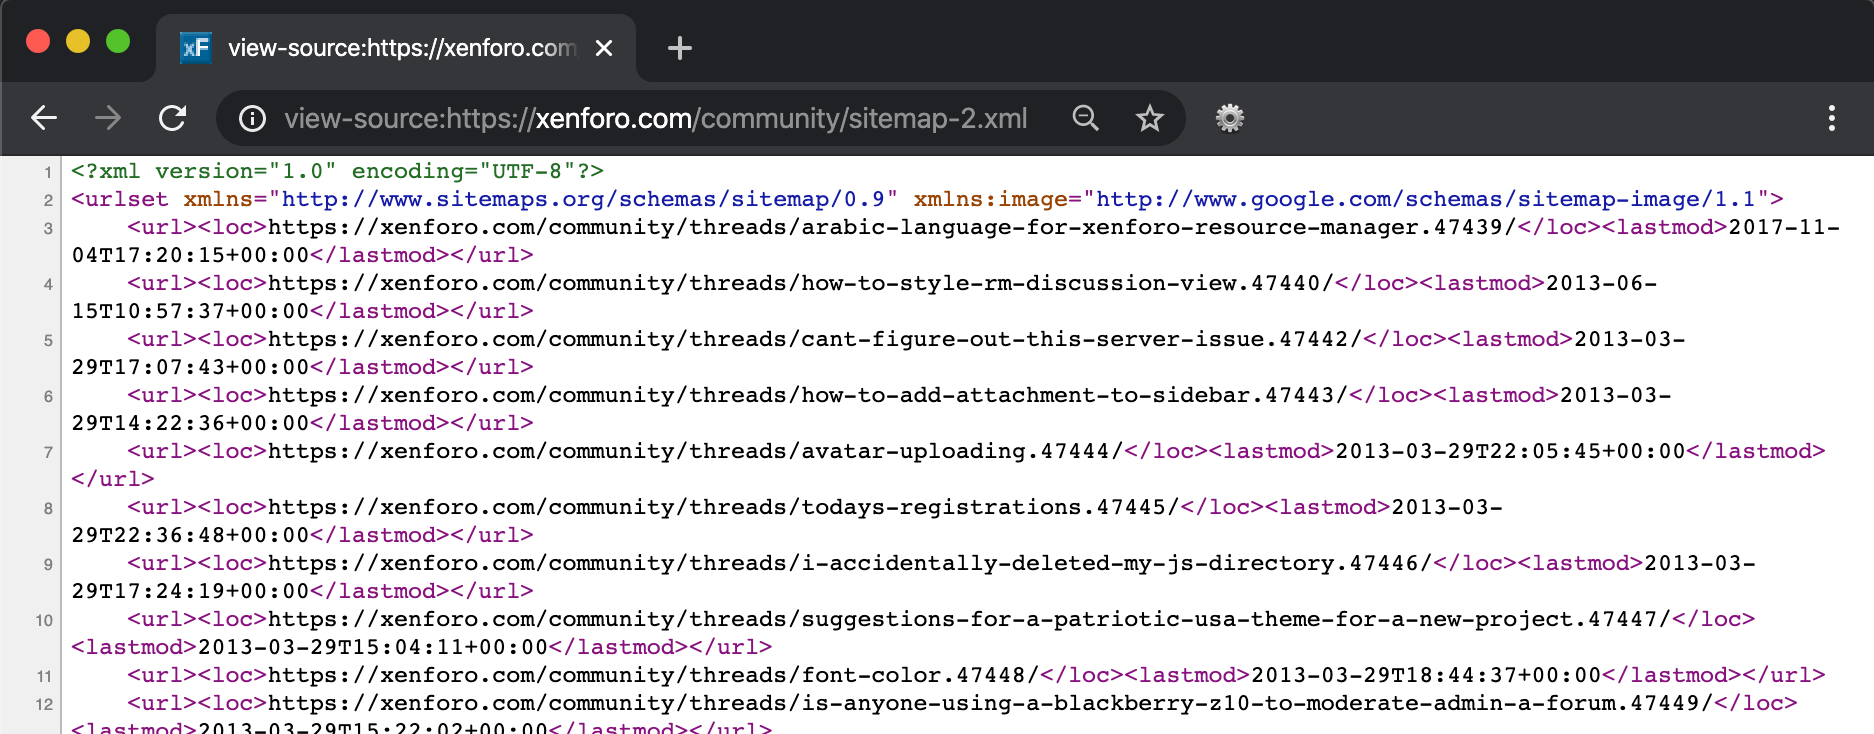Viewport: 1874px width, 734px height.
Task: Click the back navigation arrow
Action: tap(44, 118)
